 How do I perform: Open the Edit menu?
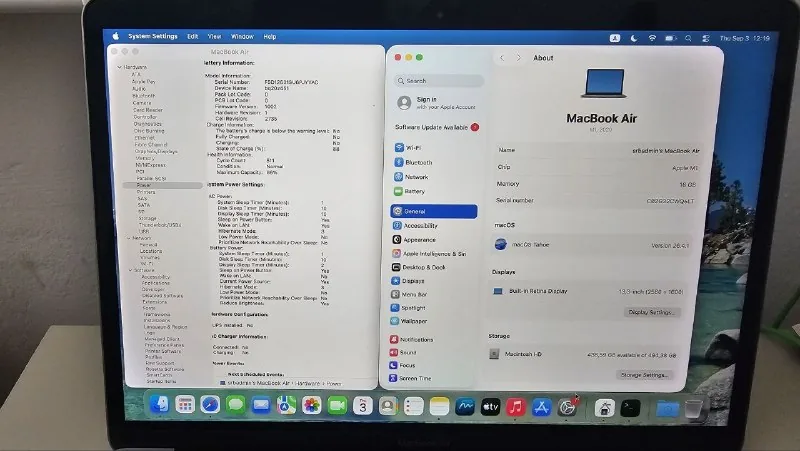[192, 36]
